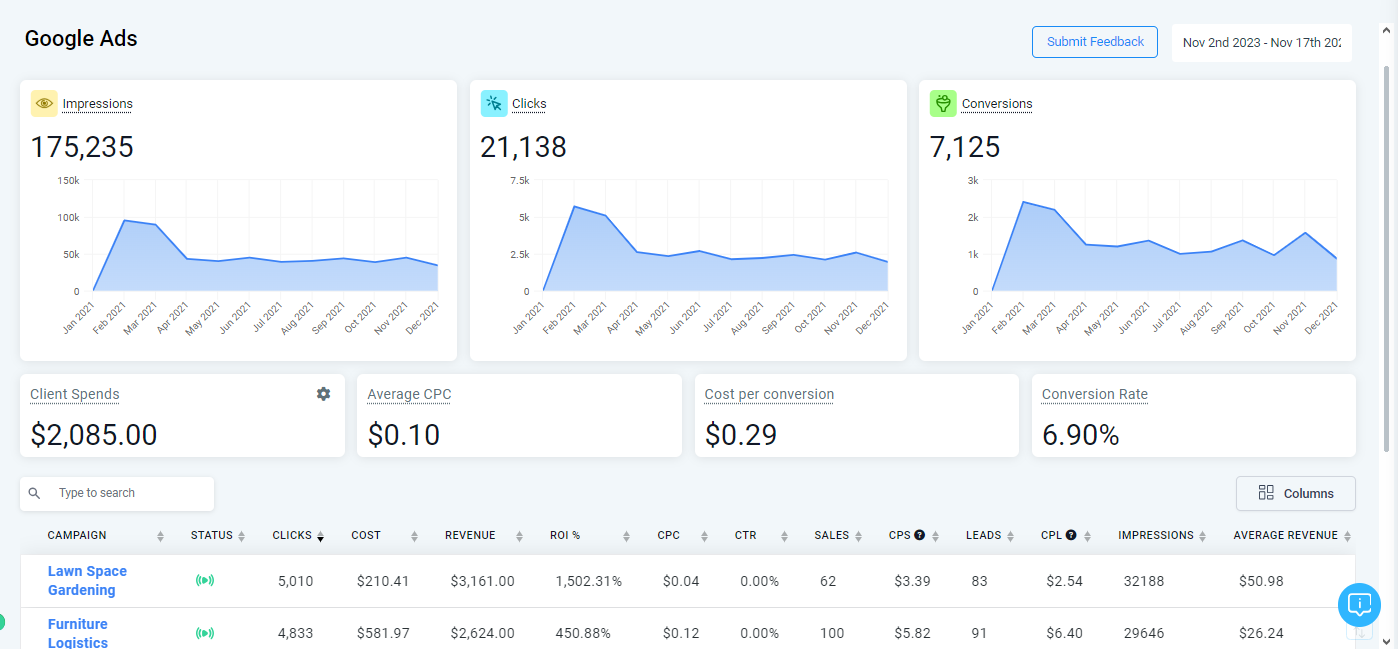Click Lawn Space Gardening status icon
Screen dimensions: 1398x649
coord(205,581)
